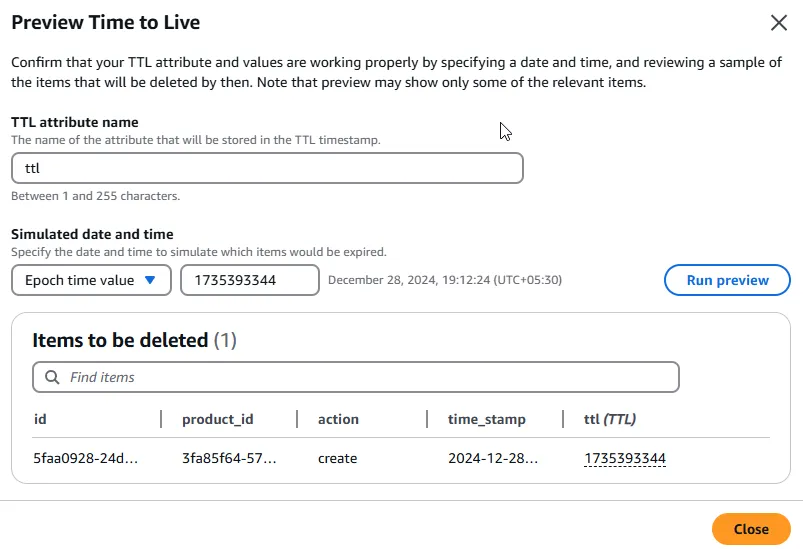Click the divider between action and time_stamp
This screenshot has width=803, height=549.
point(427,419)
